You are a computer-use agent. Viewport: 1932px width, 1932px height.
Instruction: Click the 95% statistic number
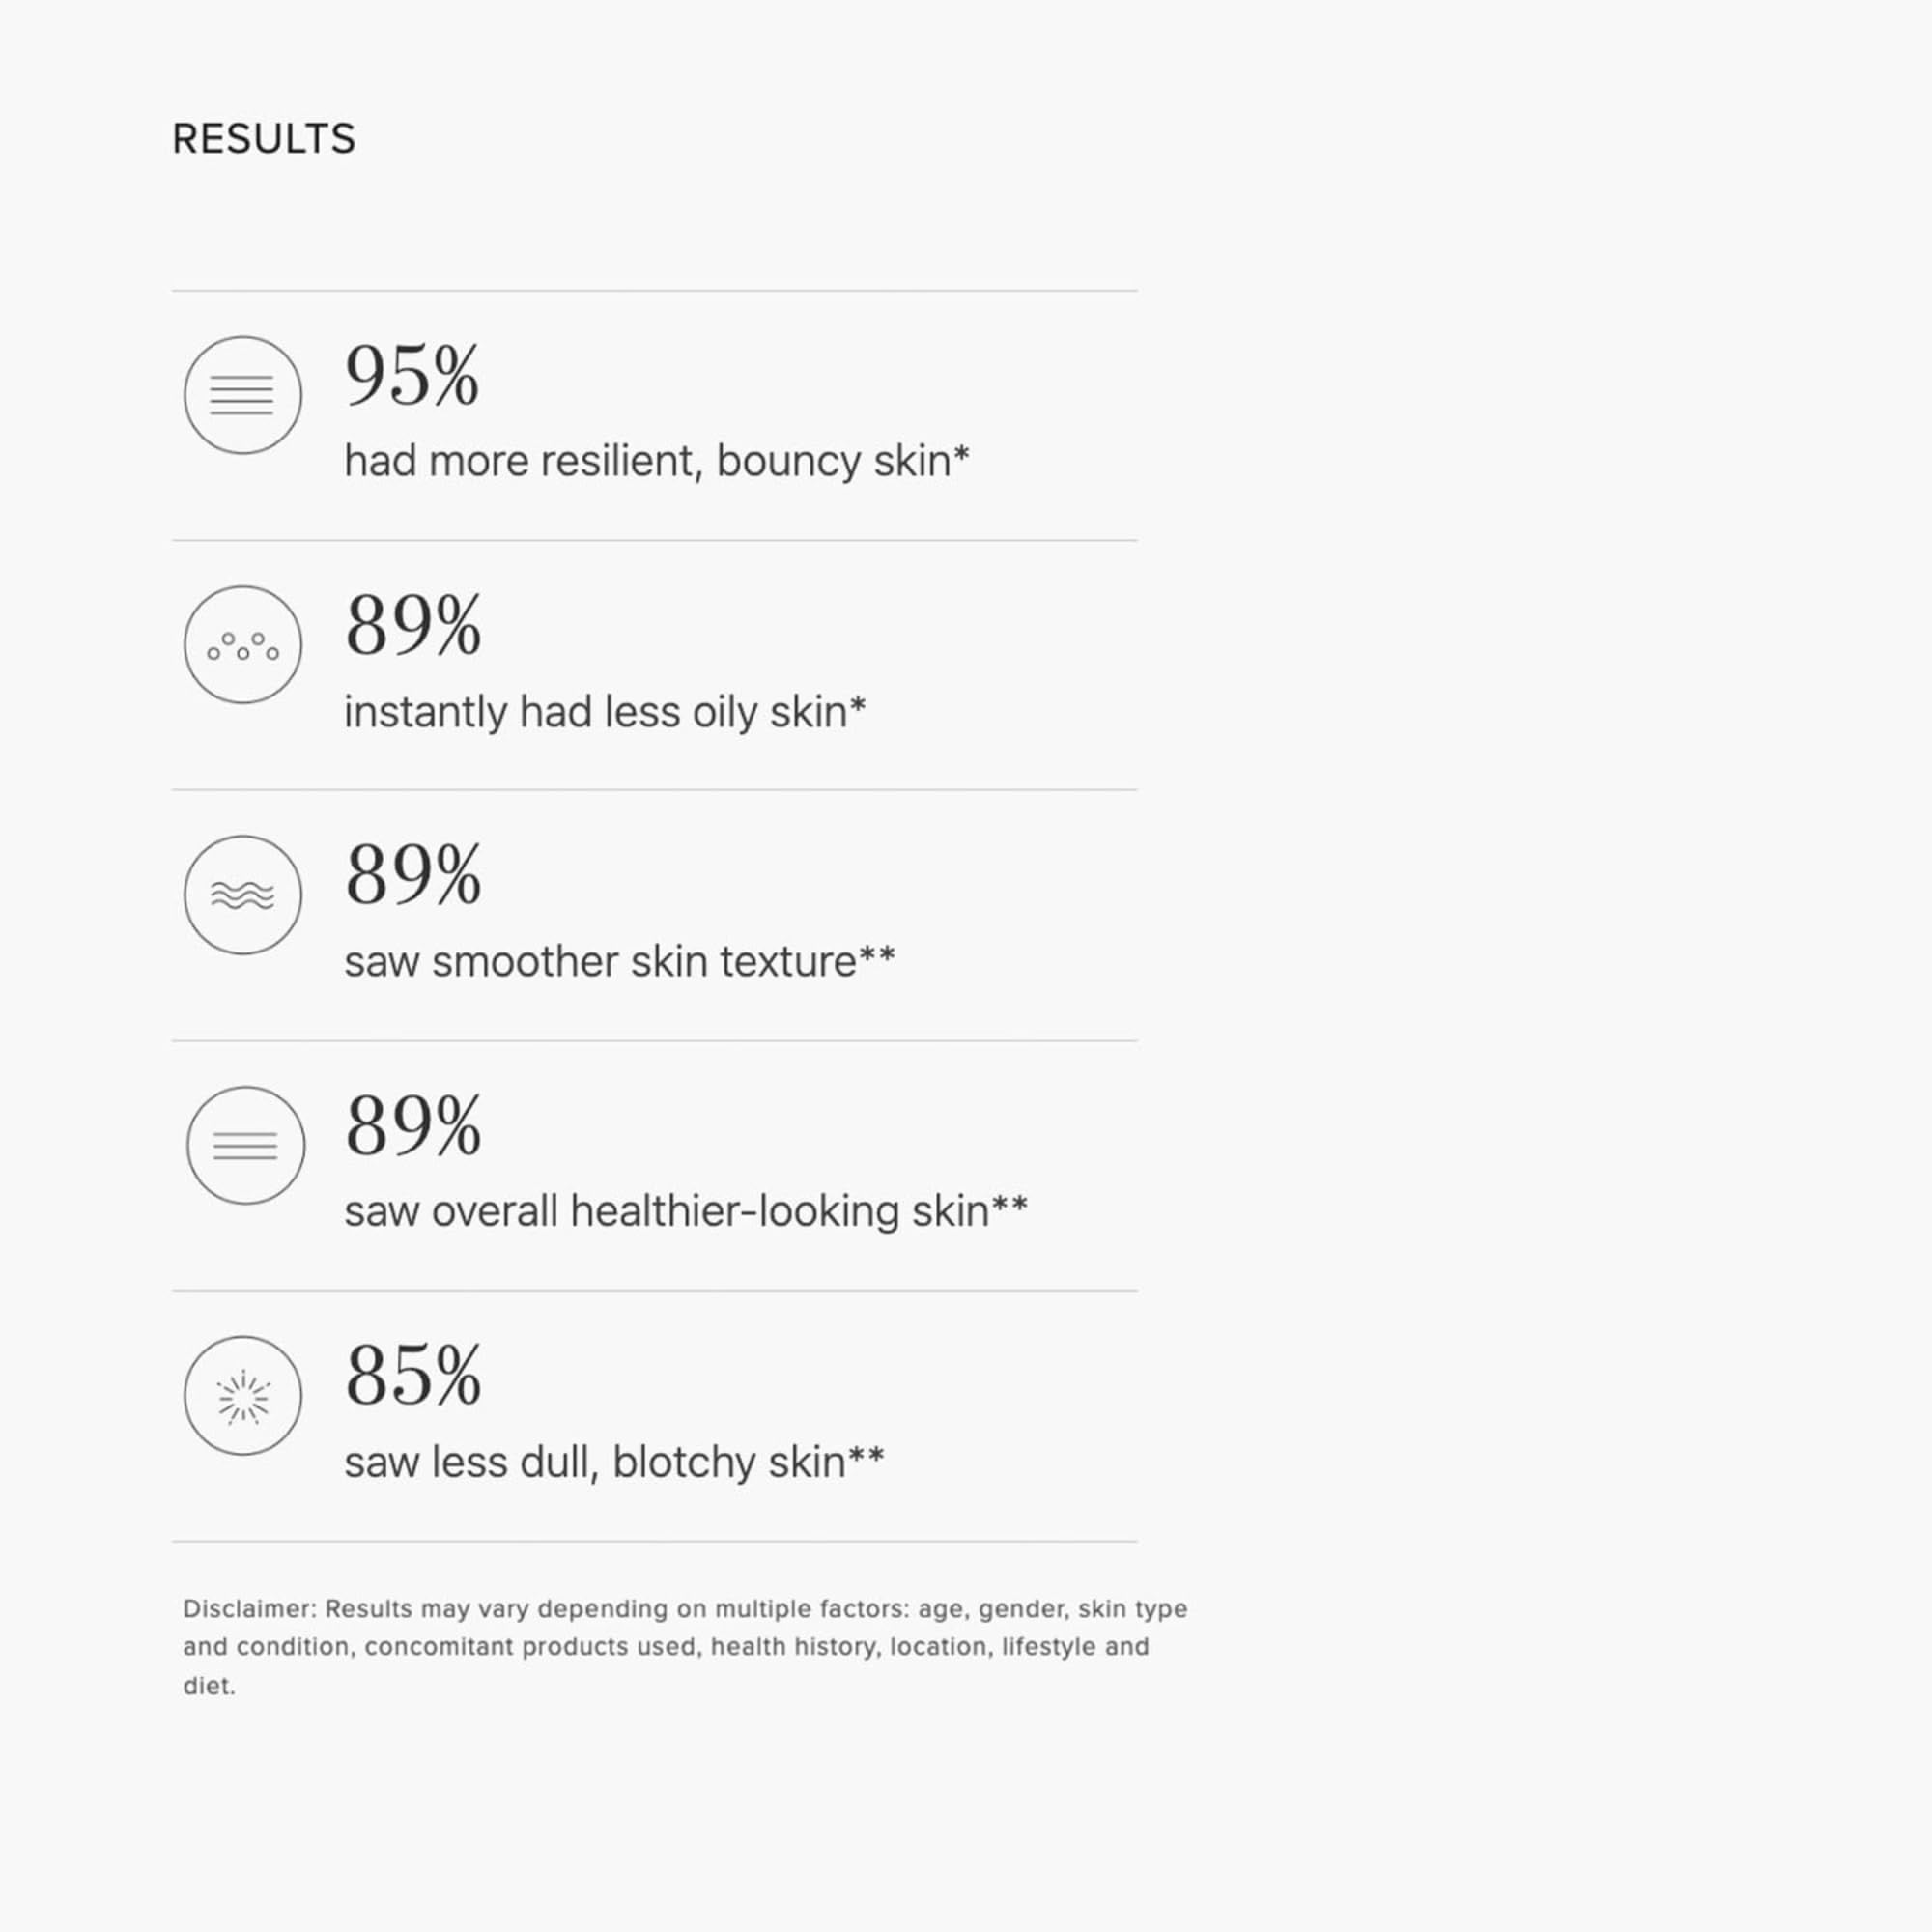coord(412,376)
